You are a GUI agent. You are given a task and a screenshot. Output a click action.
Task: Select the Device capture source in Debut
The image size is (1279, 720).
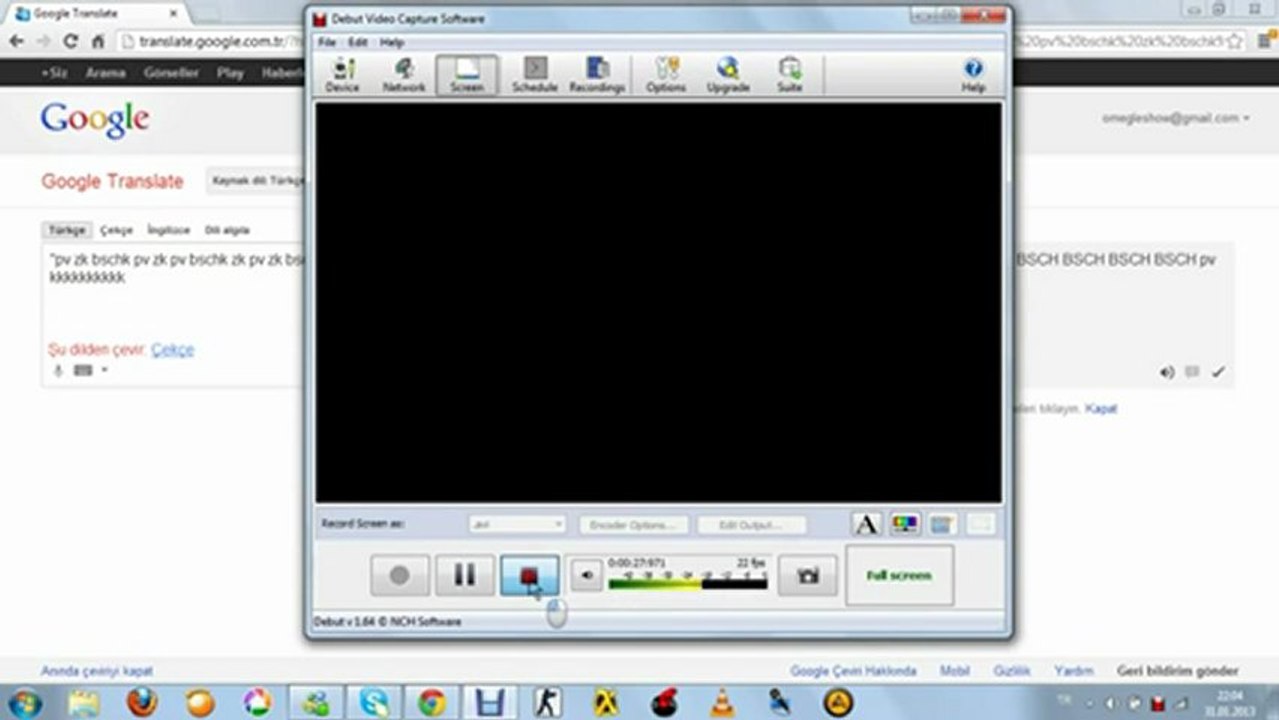tap(342, 75)
